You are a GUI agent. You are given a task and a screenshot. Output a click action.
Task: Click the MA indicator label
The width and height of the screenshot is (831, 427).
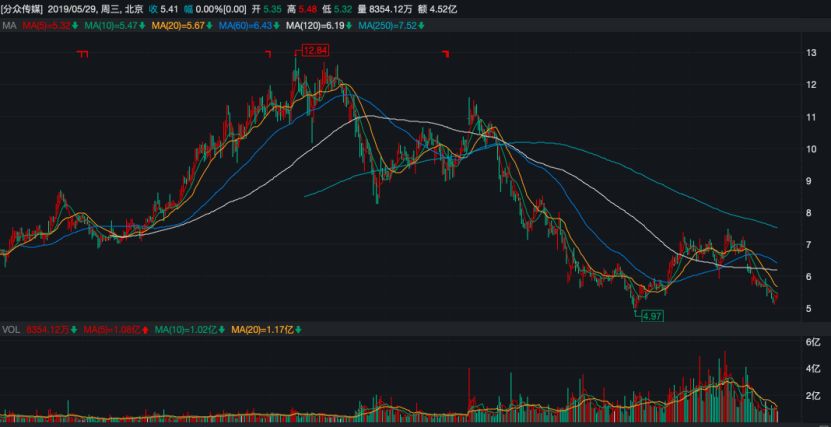pos(9,25)
